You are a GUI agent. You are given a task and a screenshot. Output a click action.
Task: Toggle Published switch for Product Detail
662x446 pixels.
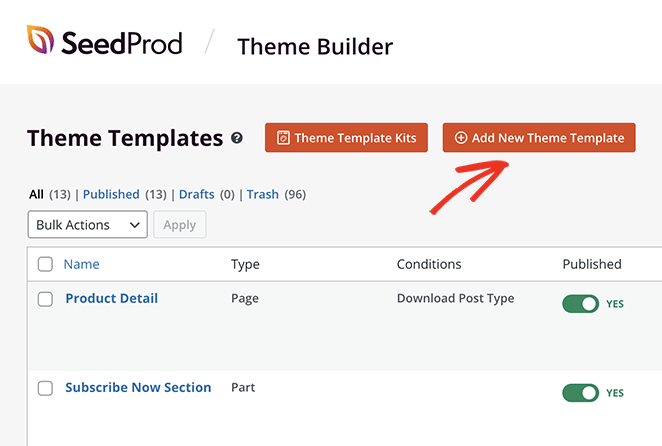580,303
